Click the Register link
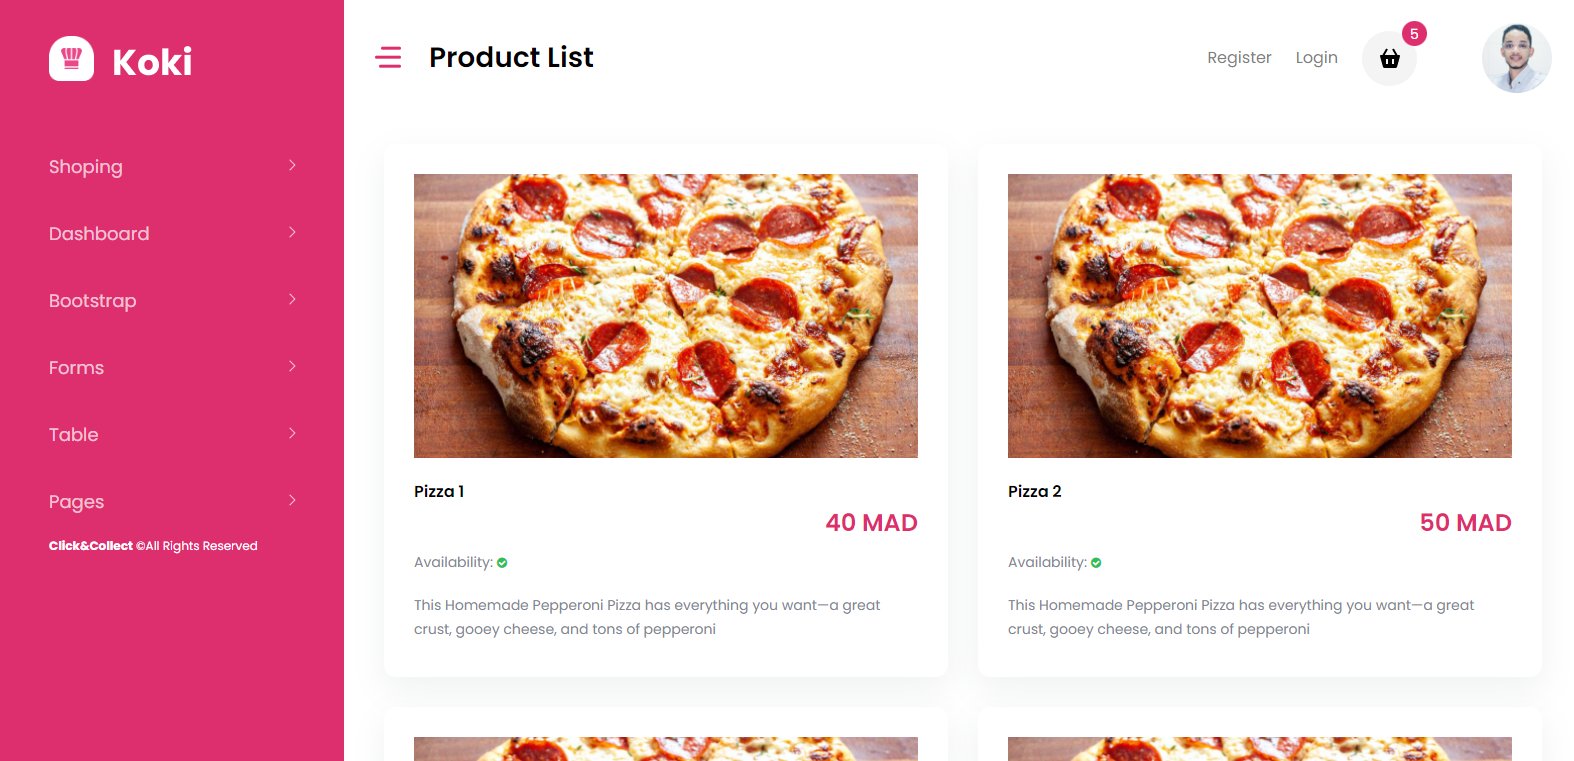Viewport: 1574px width, 761px height. click(x=1239, y=57)
